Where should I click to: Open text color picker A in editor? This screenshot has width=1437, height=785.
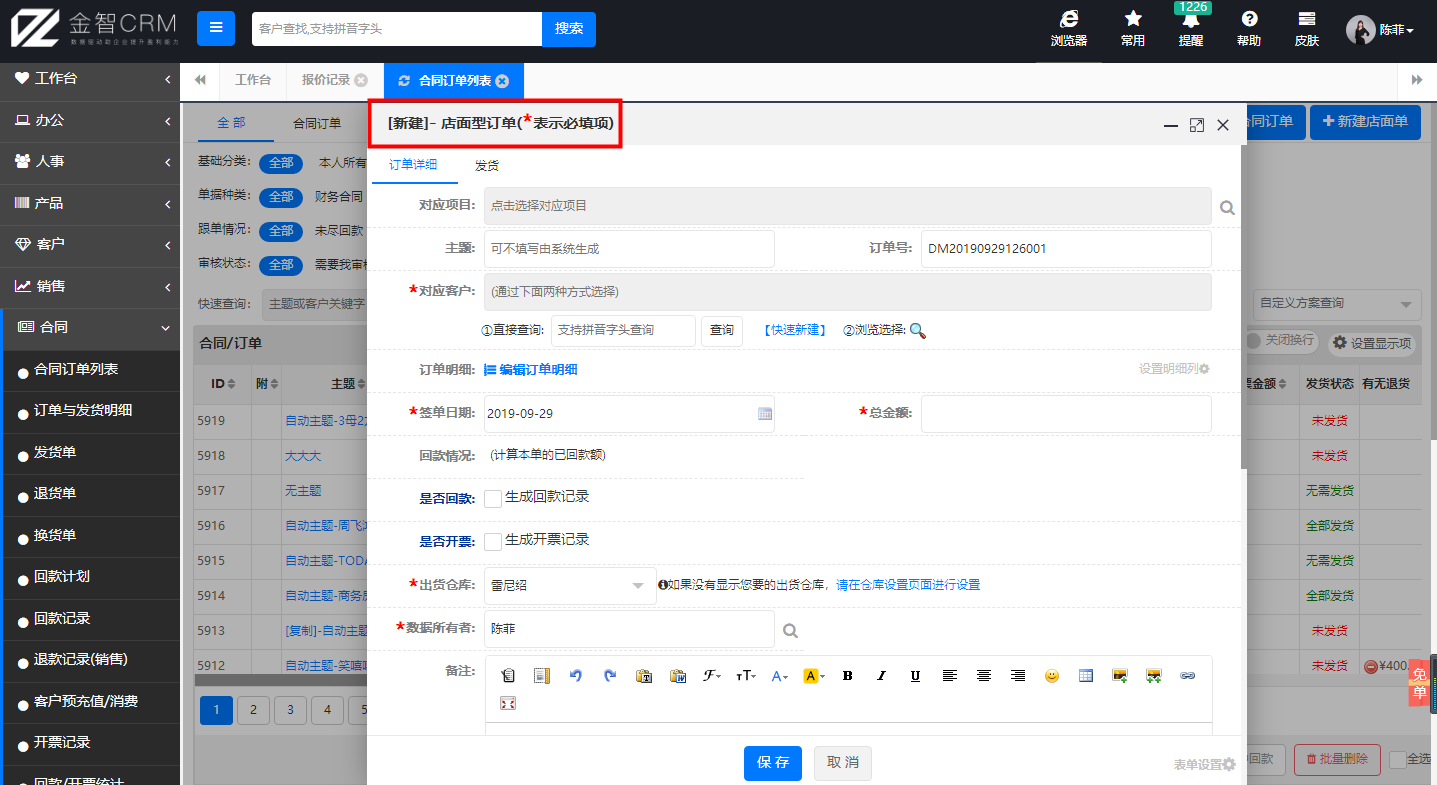pyautogui.click(x=780, y=676)
